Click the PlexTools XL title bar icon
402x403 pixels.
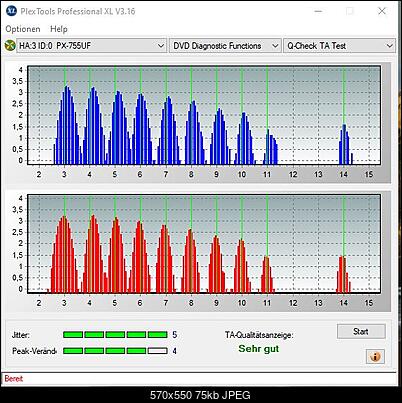pos(11,11)
